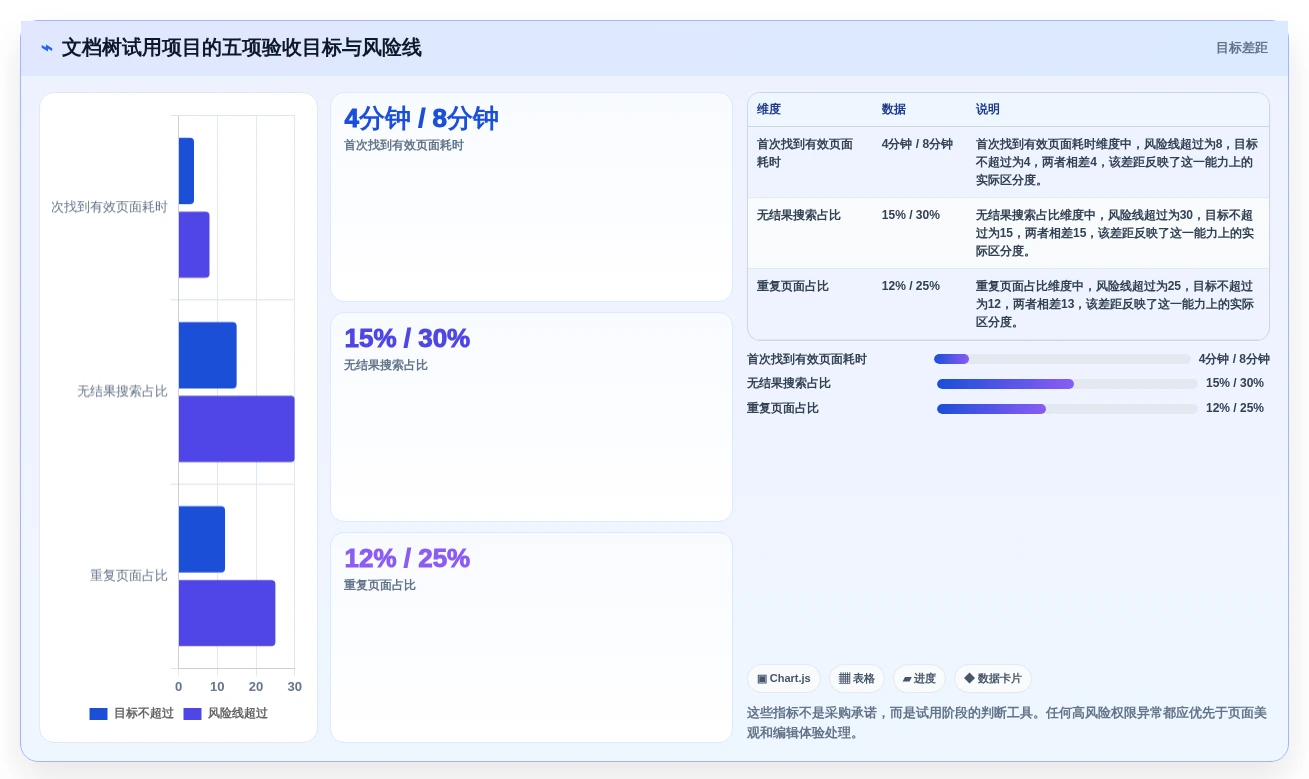Click the 12% / 25% progress value label
The height and width of the screenshot is (779, 1309).
point(1235,409)
